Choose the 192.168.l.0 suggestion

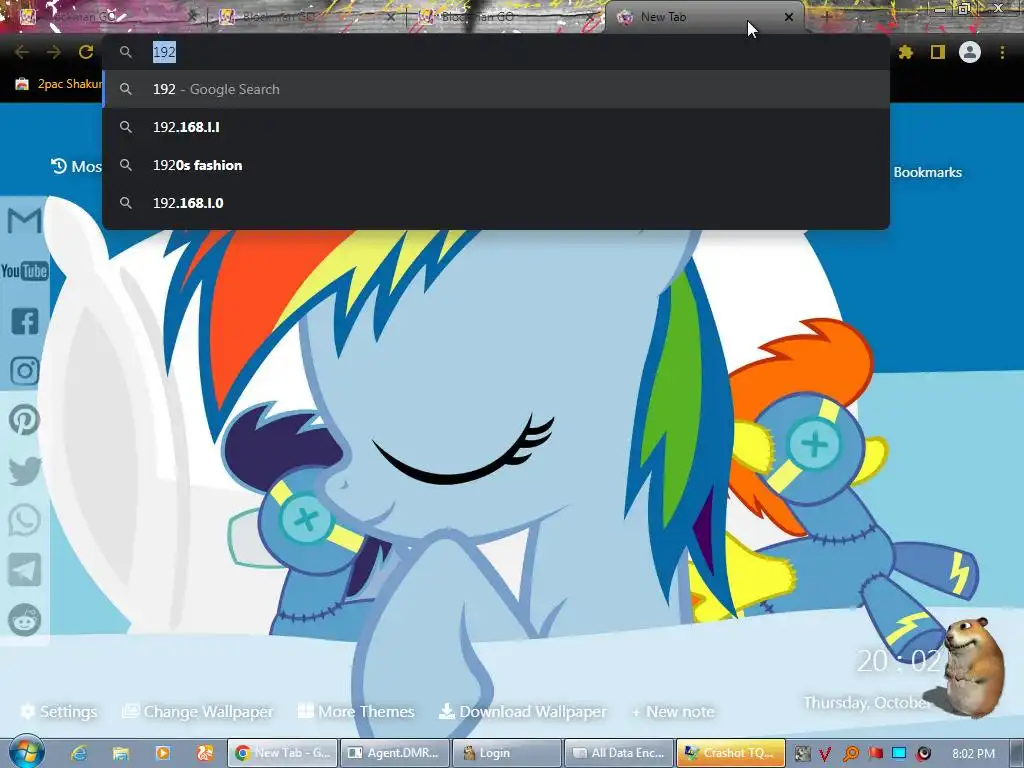496,202
